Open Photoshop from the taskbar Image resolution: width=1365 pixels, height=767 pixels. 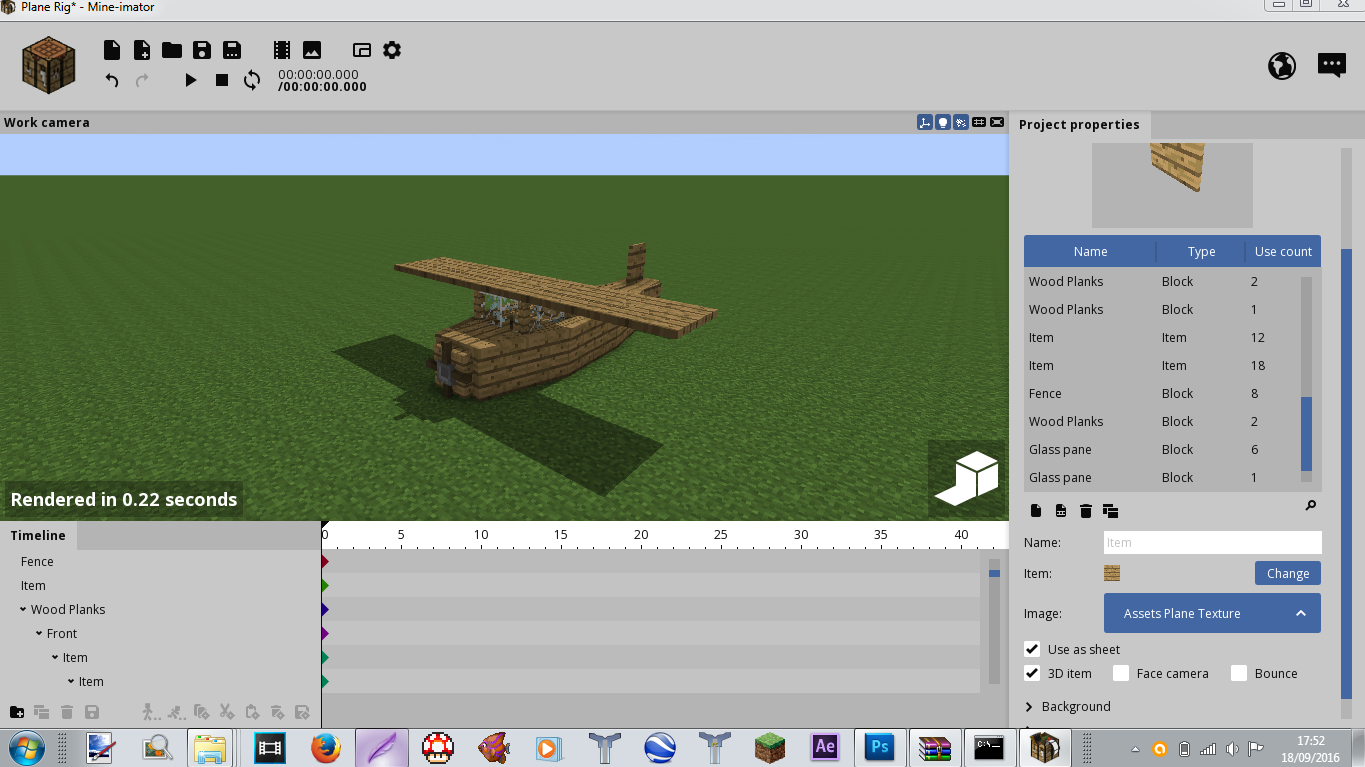[x=880, y=747]
